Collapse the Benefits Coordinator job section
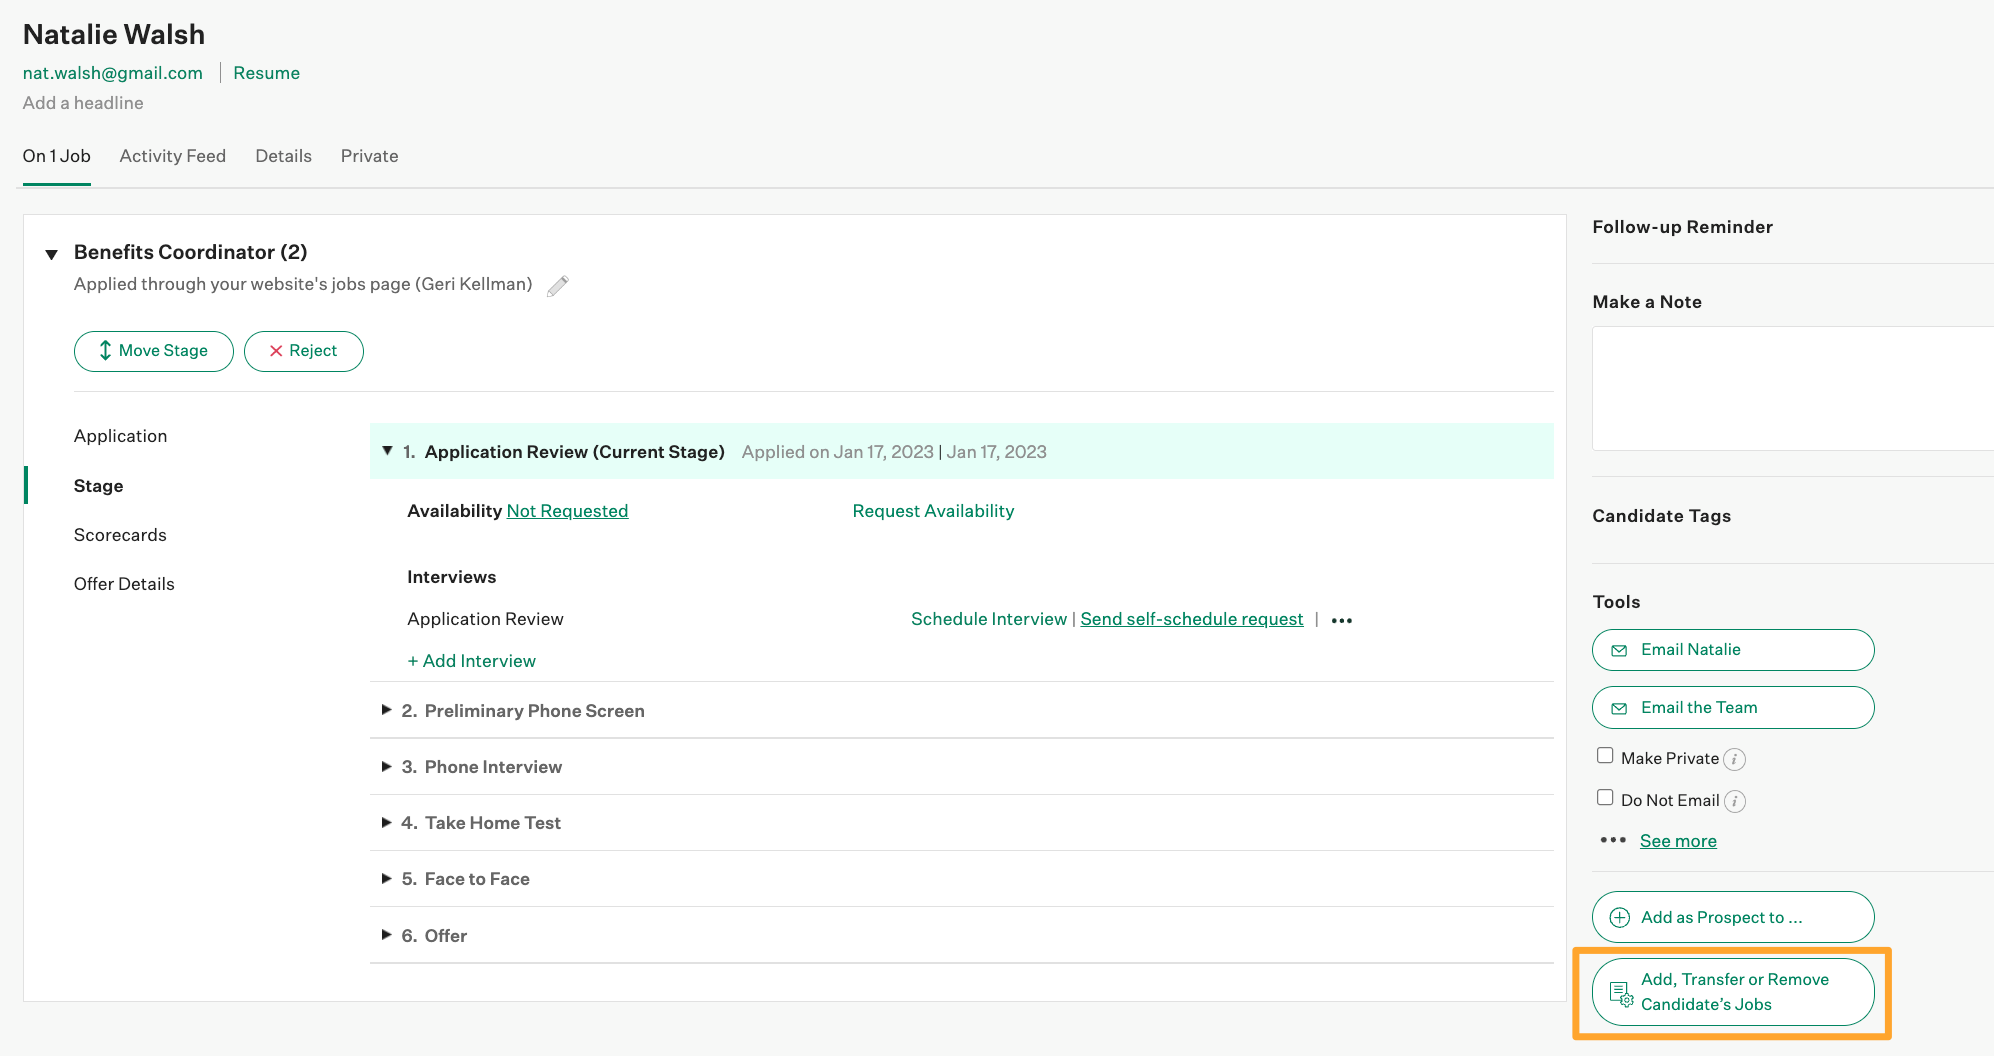This screenshot has width=1994, height=1056. point(51,254)
